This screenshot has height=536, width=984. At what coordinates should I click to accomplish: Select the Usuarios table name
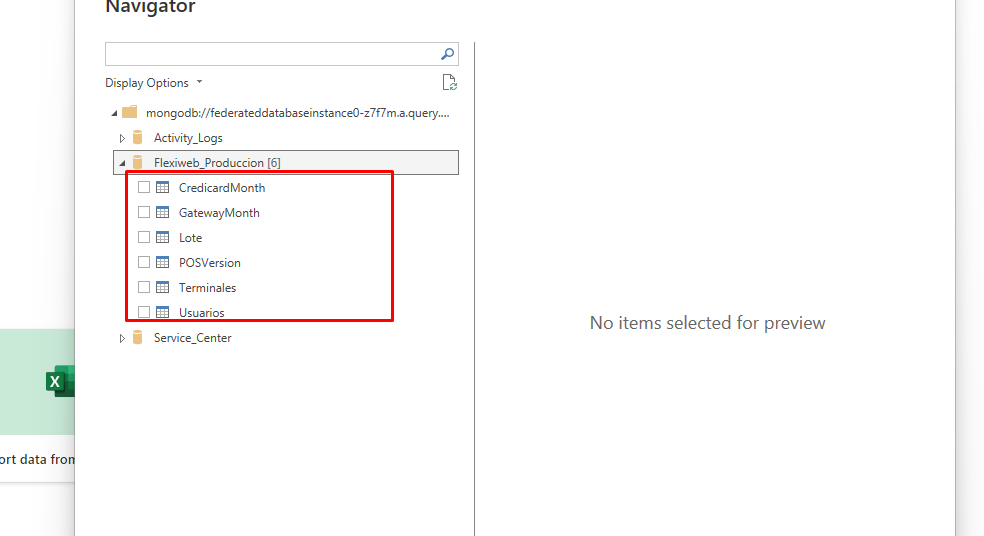(x=201, y=313)
